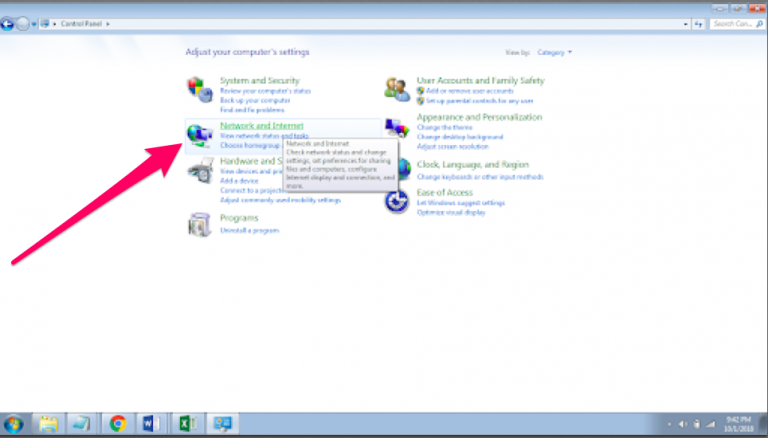Expand the Control Panel breadcrumb arrow
Viewport: 768px width, 438px height.
[x=108, y=24]
